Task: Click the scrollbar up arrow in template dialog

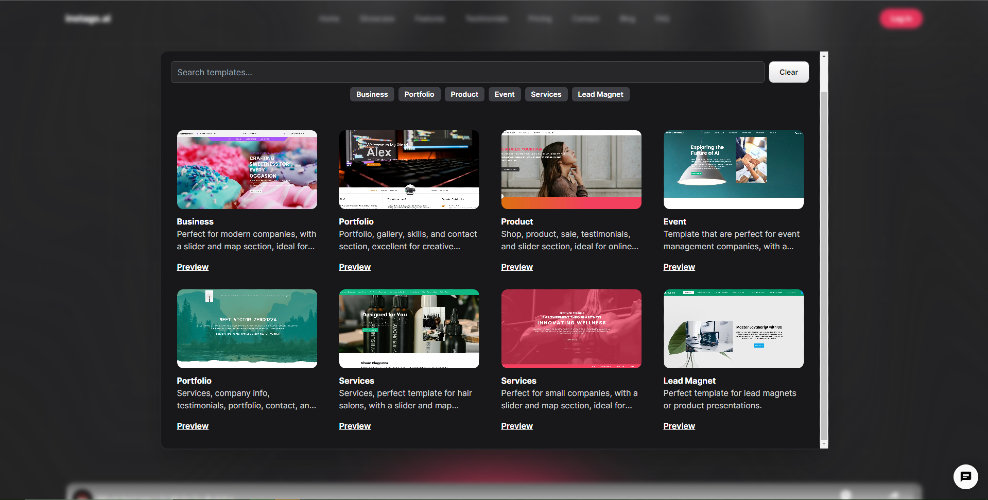Action: [x=824, y=56]
